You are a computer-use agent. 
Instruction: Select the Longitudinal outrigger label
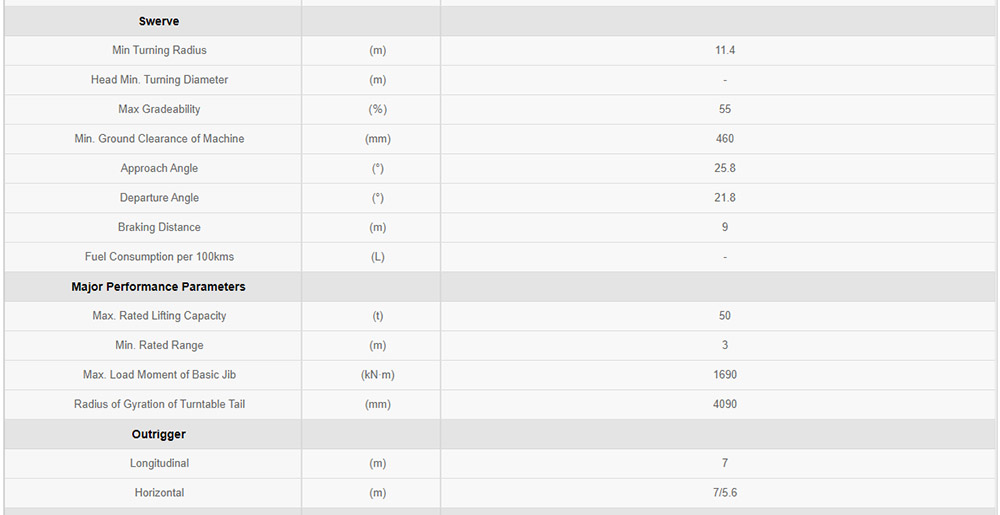coord(159,463)
